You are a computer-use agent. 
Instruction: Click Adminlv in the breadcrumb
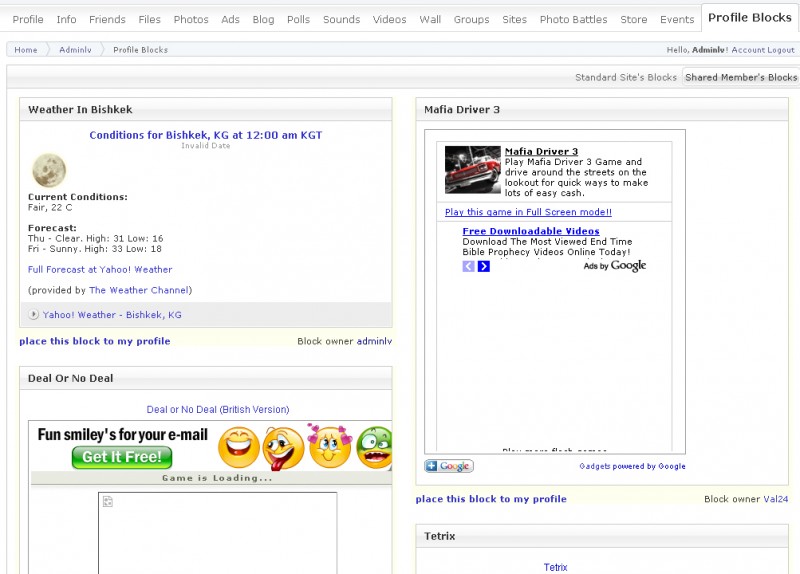point(76,49)
